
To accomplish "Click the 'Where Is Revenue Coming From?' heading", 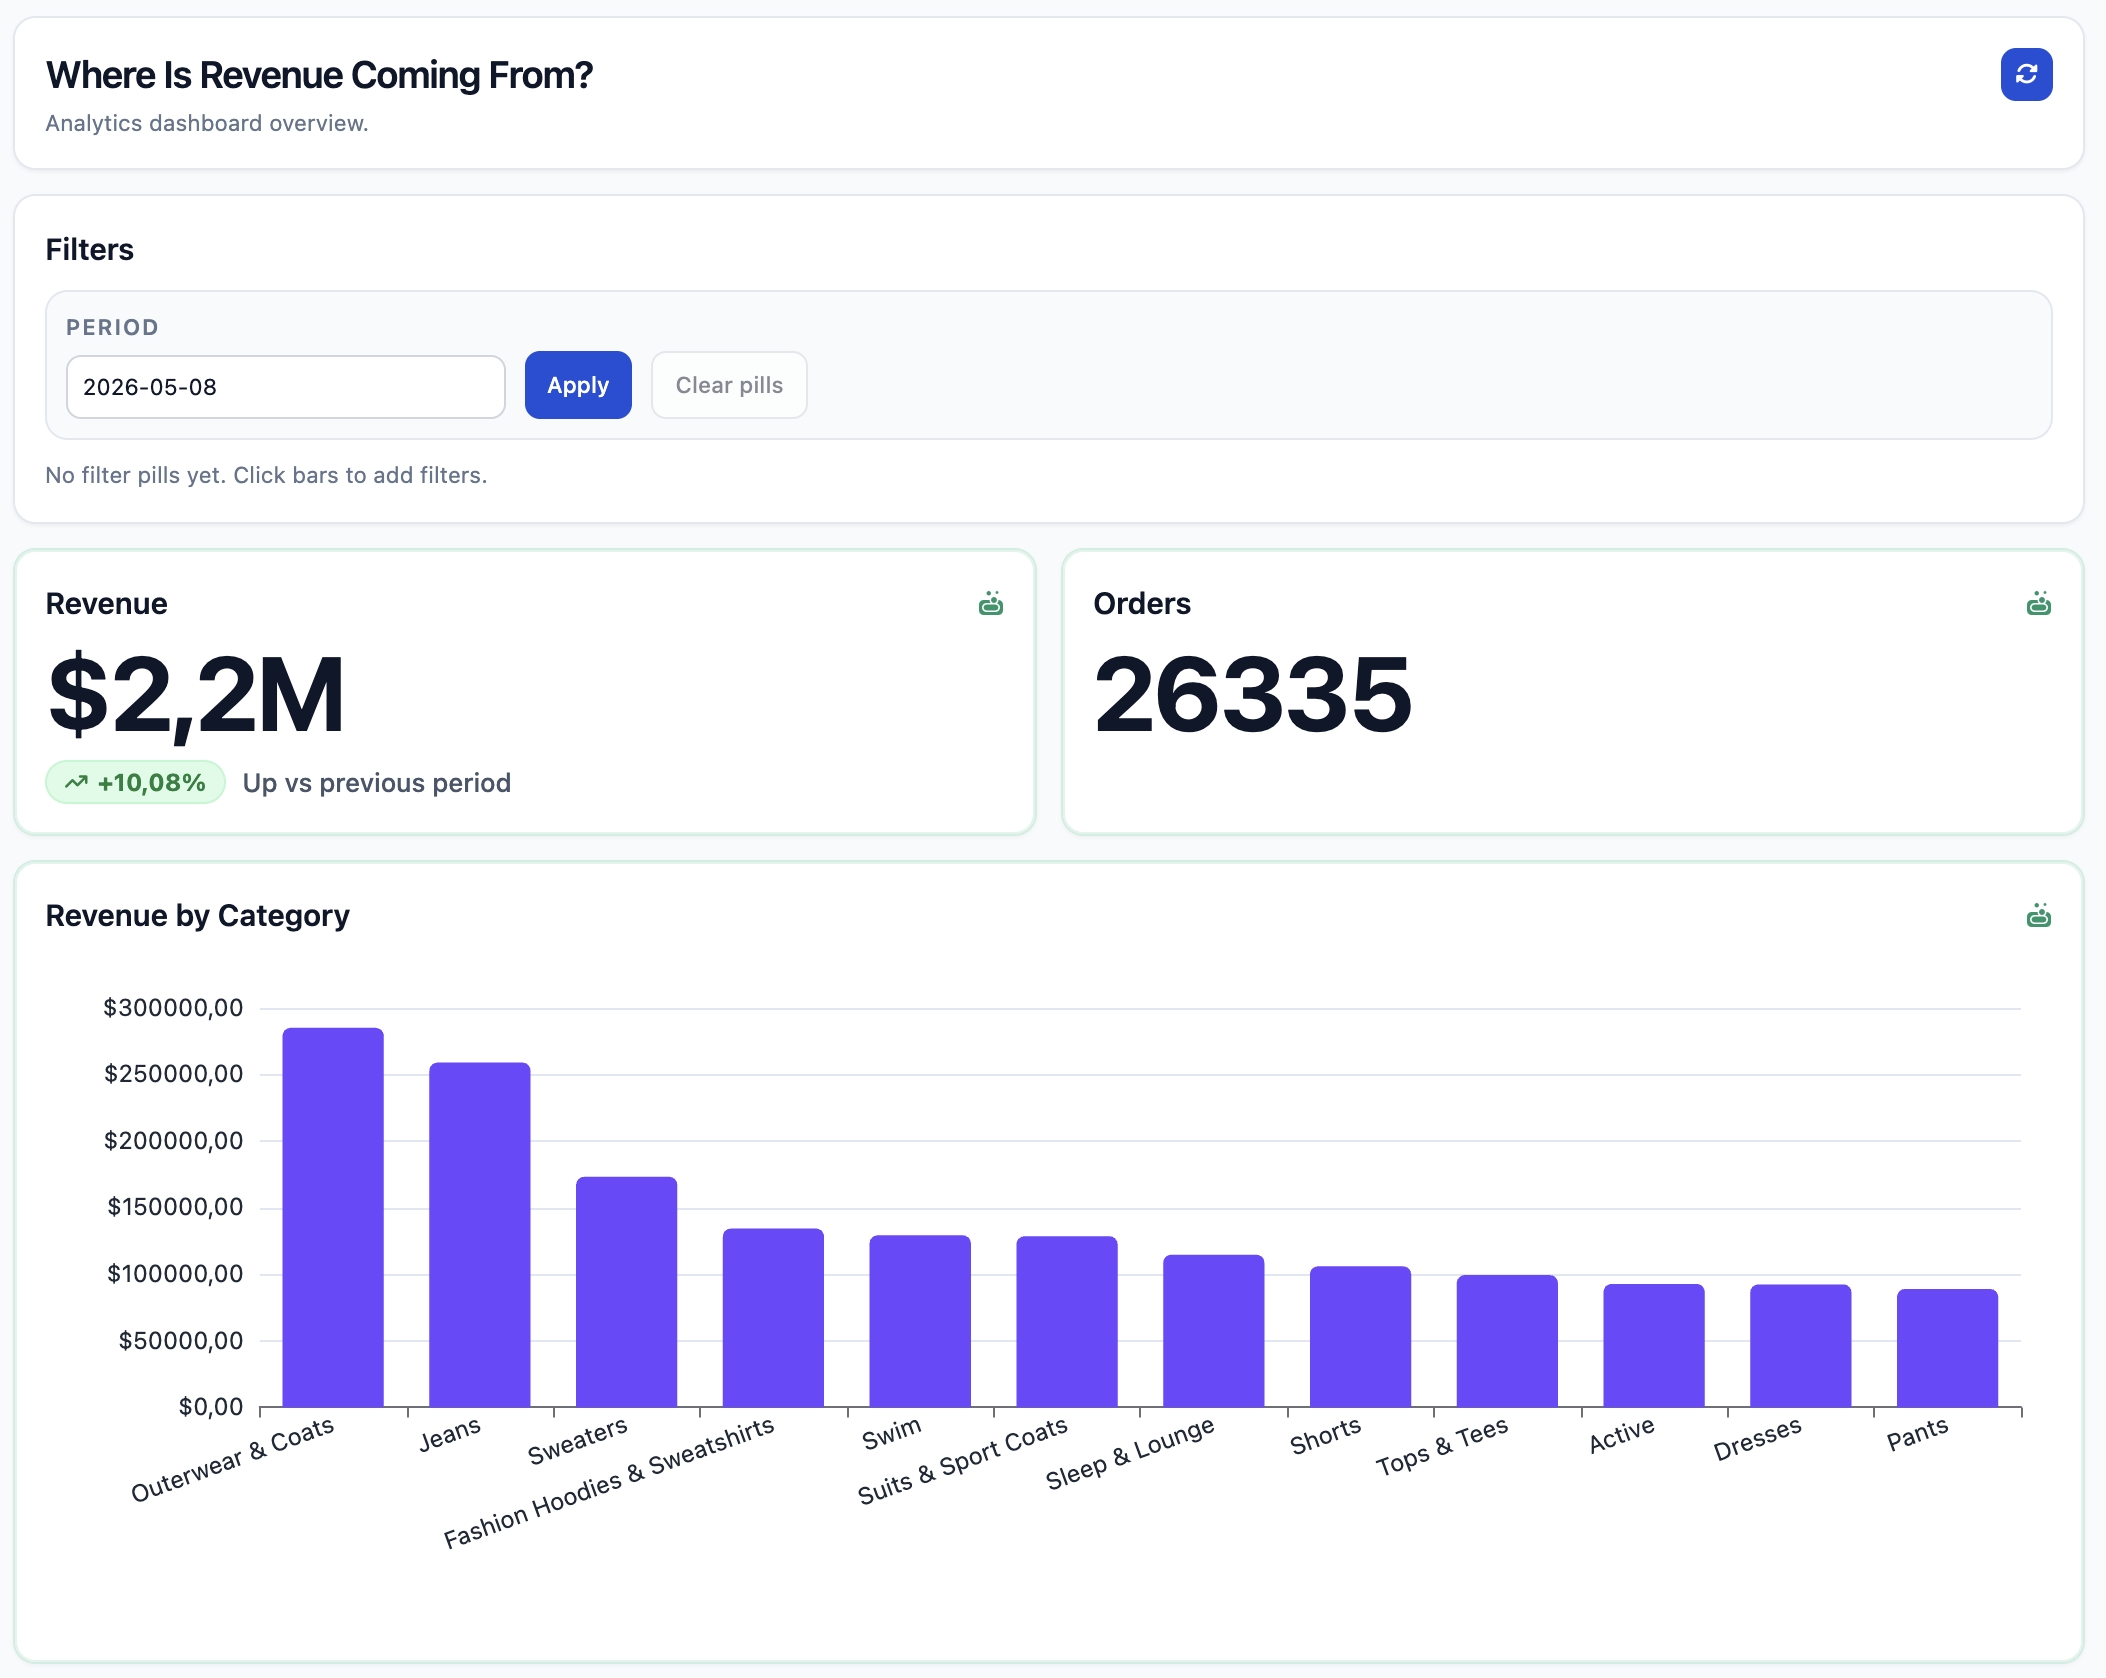I will pyautogui.click(x=319, y=75).
